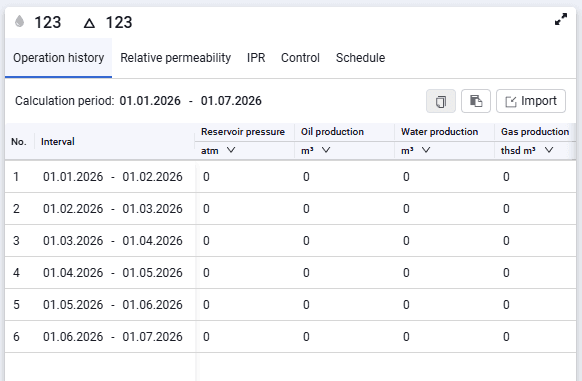Click Oil production cell in row 4
Viewport: 582px width, 381px height.
pyautogui.click(x=344, y=273)
